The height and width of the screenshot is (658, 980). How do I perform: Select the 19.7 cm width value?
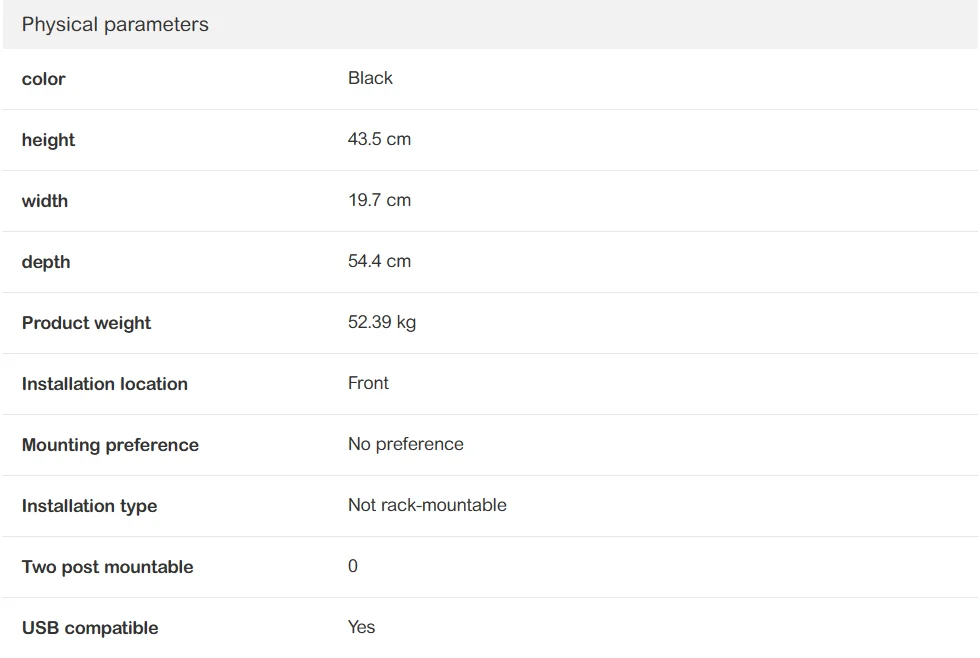[379, 200]
